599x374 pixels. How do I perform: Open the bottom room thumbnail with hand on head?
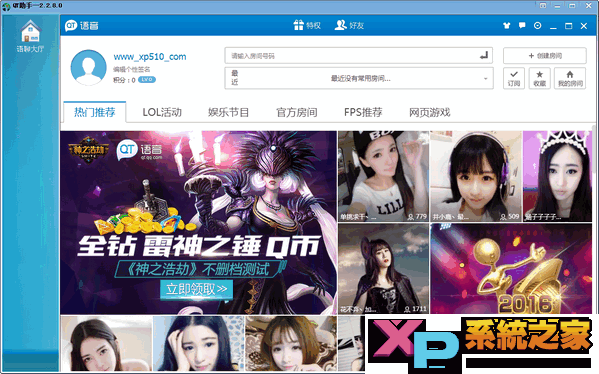[198, 343]
